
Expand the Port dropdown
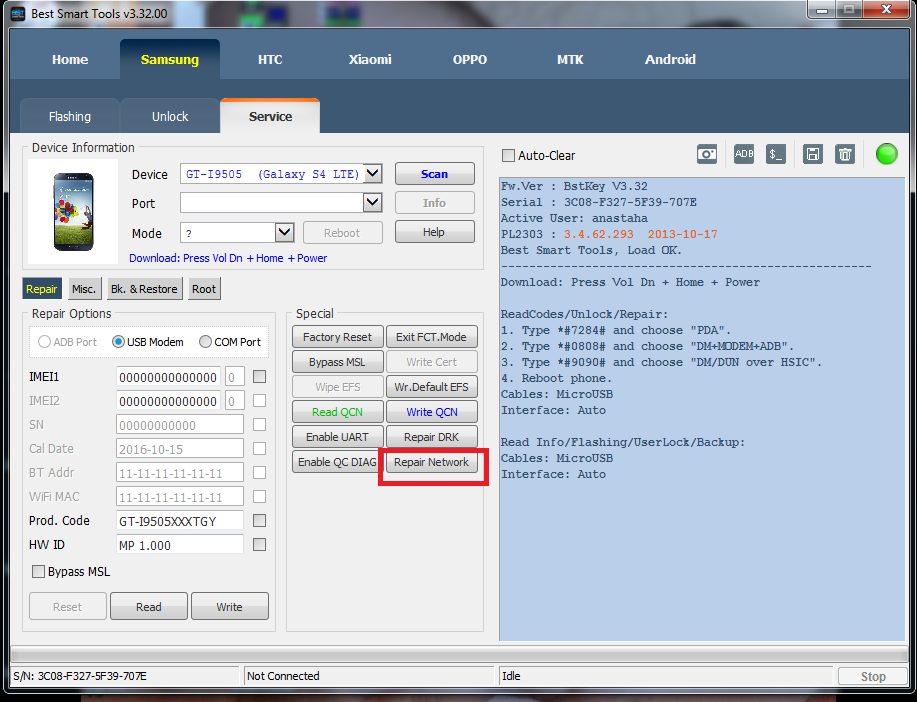click(x=373, y=203)
